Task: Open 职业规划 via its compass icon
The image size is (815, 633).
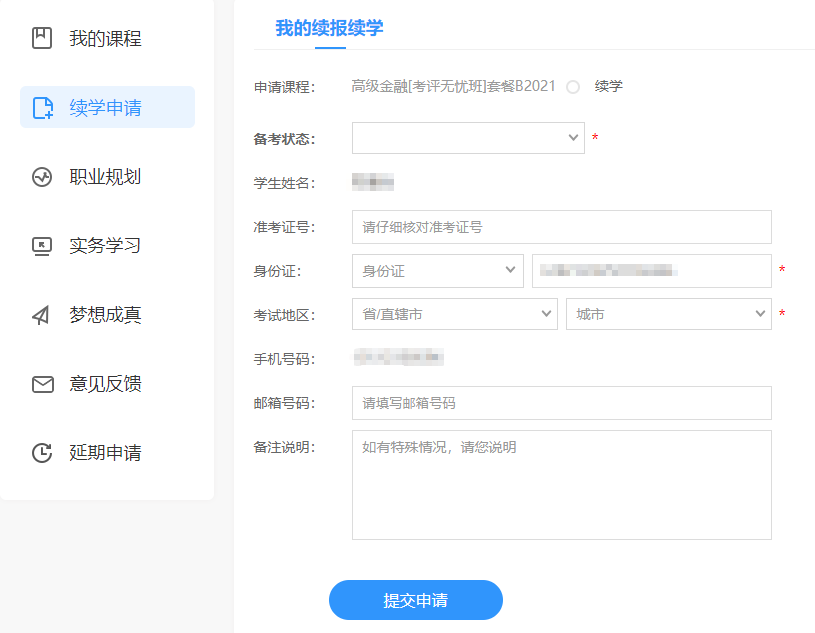Action: pyautogui.click(x=41, y=175)
